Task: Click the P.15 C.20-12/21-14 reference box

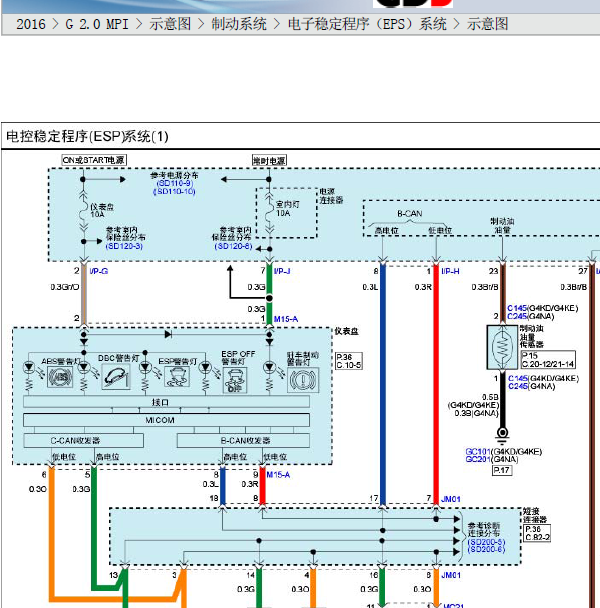Action: (548, 360)
